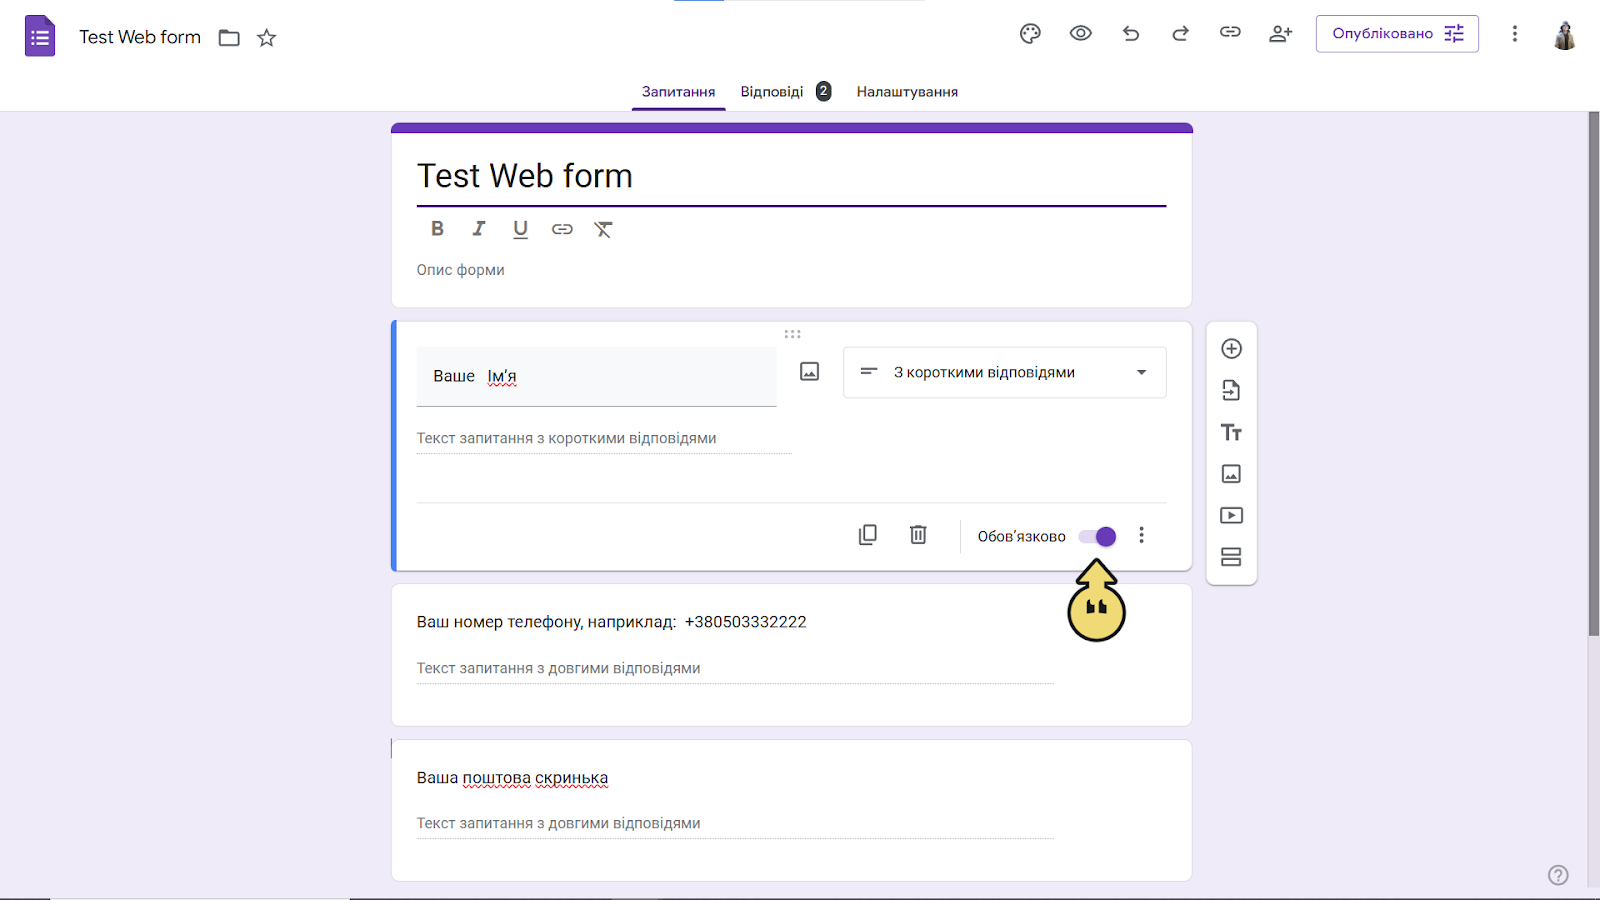The height and width of the screenshot is (900, 1600).
Task: Edit the Ваше Ім'я question field
Action: [x=596, y=376]
